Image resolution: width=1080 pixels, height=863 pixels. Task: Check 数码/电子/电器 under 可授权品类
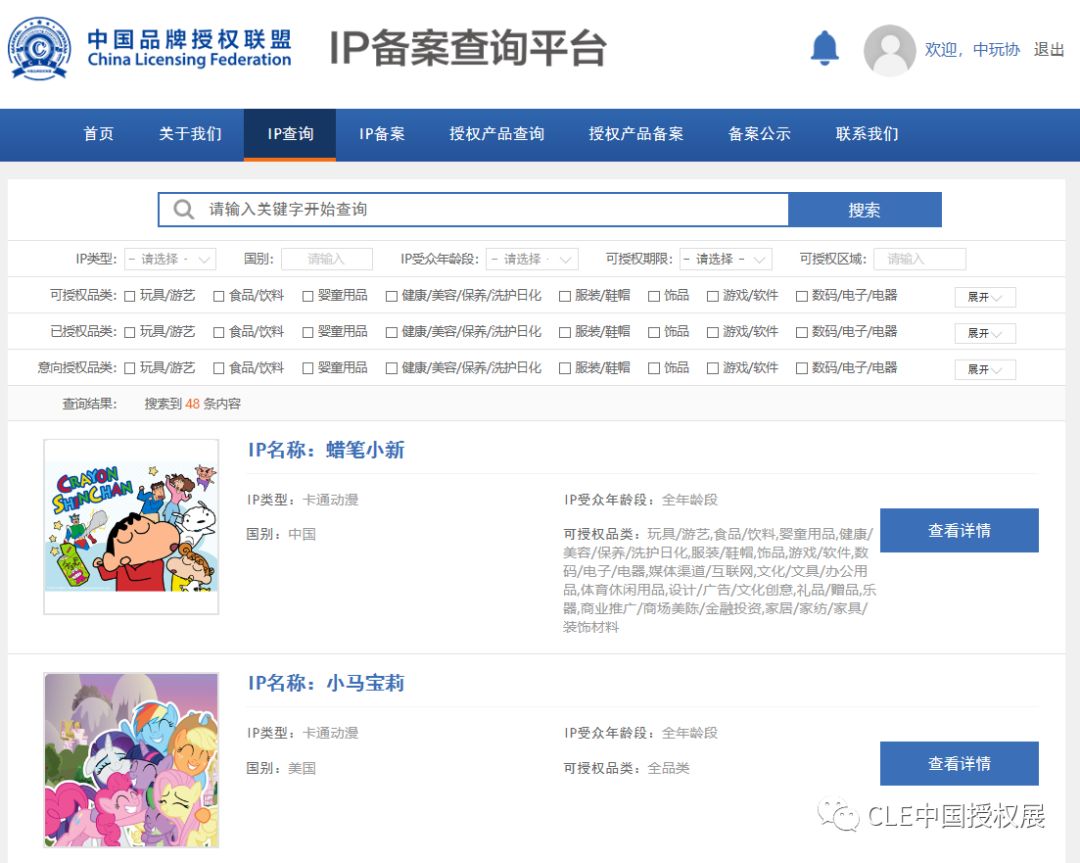click(802, 296)
